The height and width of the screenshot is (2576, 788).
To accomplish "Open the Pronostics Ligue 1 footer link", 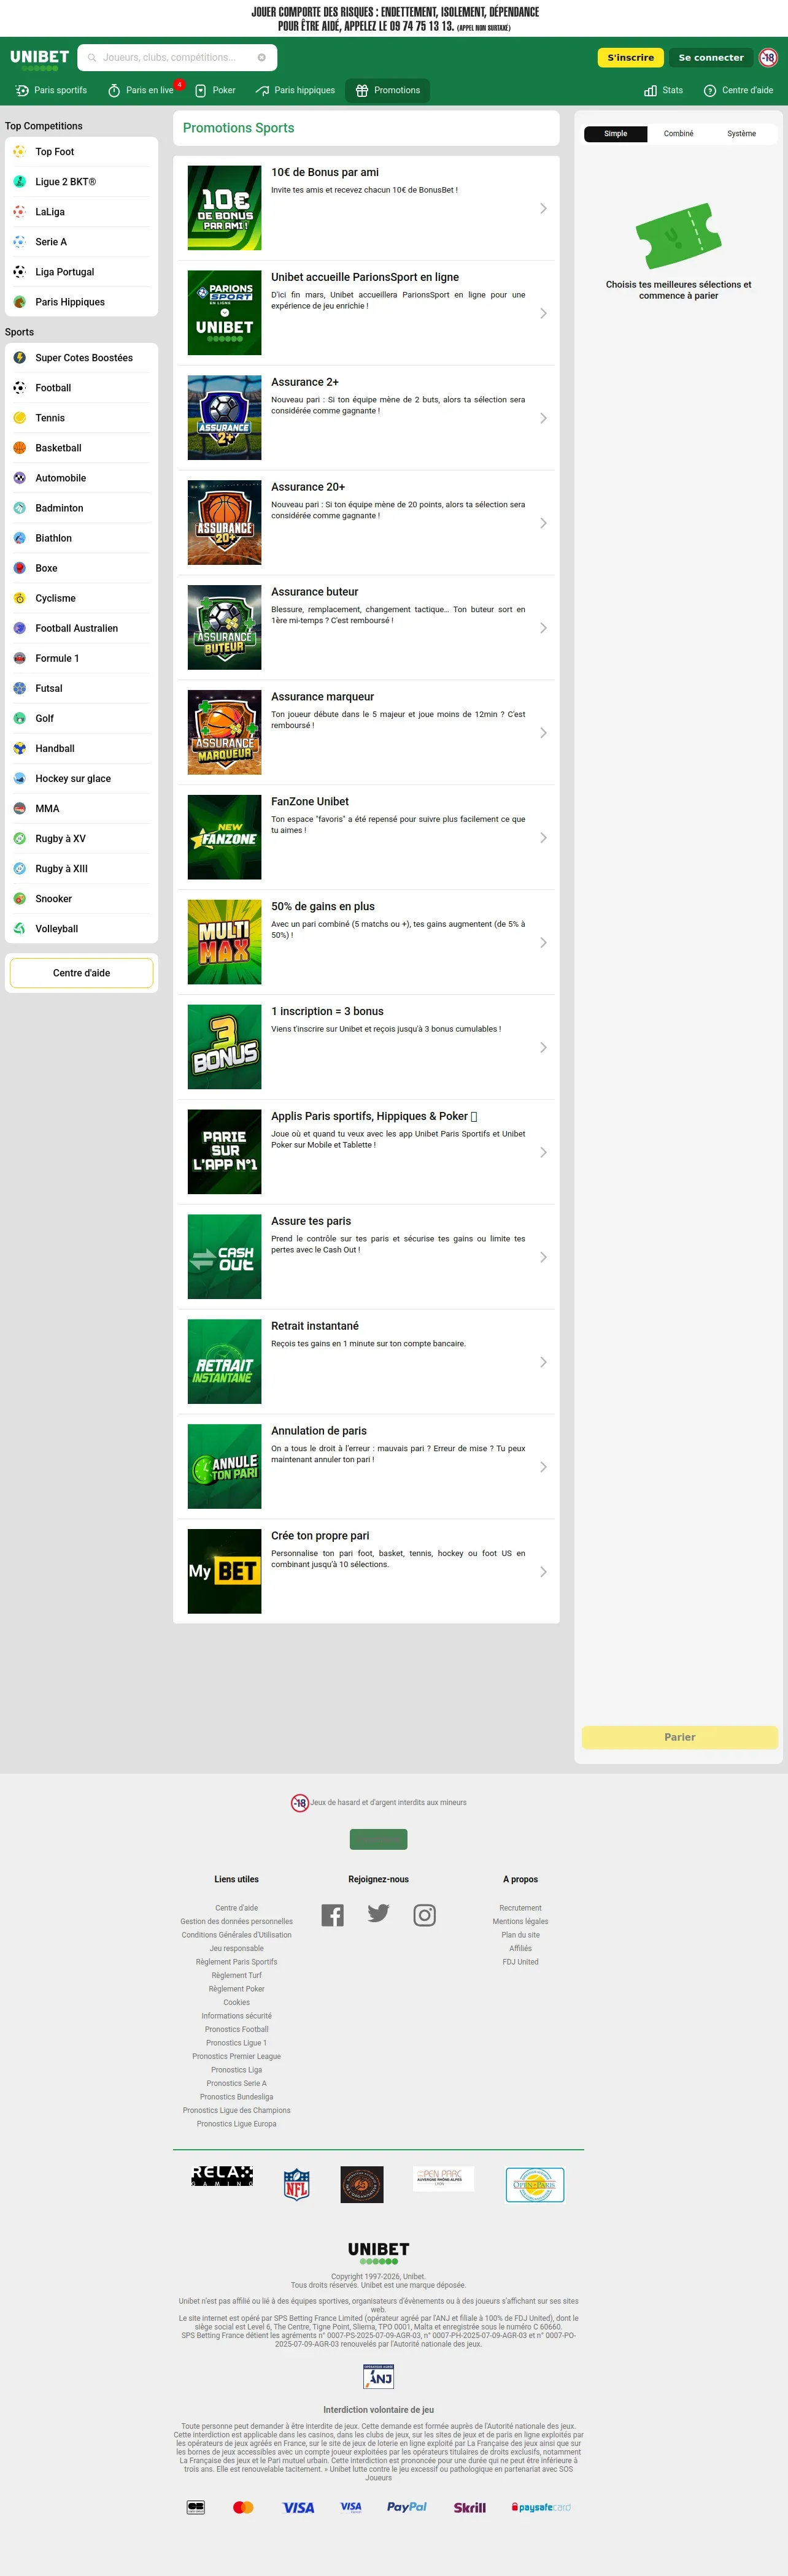I will point(237,2043).
